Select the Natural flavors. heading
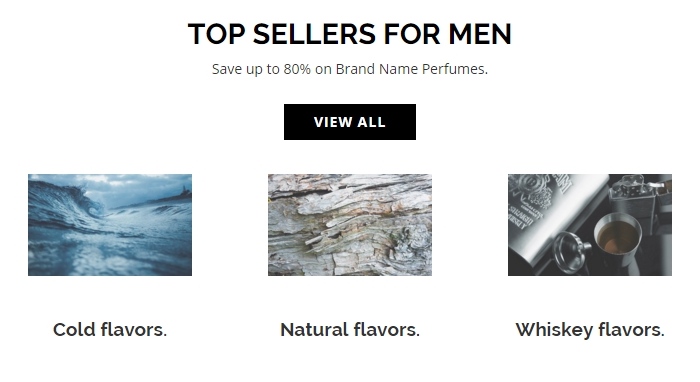 (x=350, y=330)
